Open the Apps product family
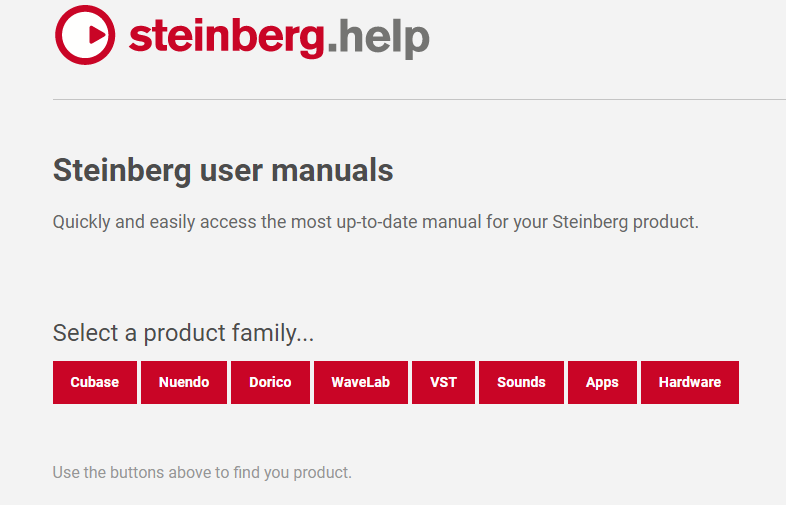The height and width of the screenshot is (505, 786). [x=602, y=382]
